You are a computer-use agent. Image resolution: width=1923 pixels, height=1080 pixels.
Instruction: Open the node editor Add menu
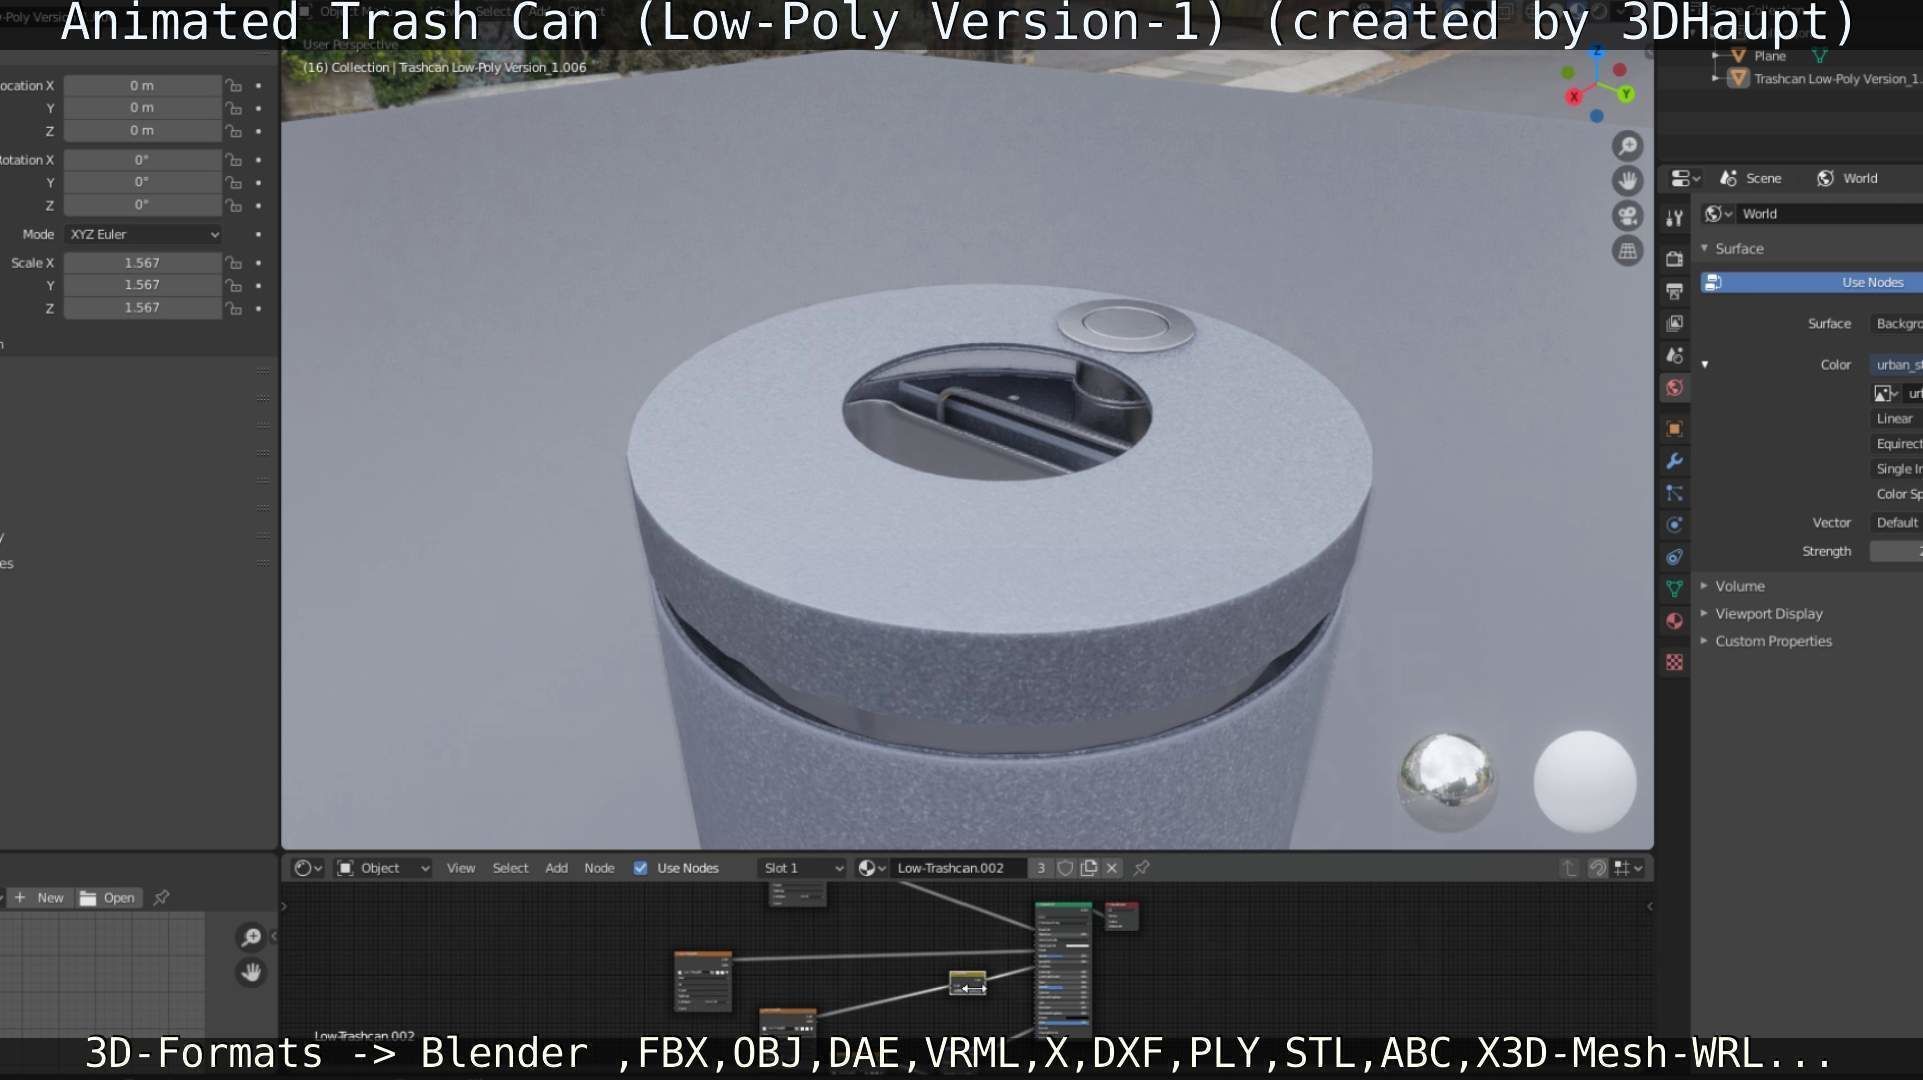(x=556, y=868)
